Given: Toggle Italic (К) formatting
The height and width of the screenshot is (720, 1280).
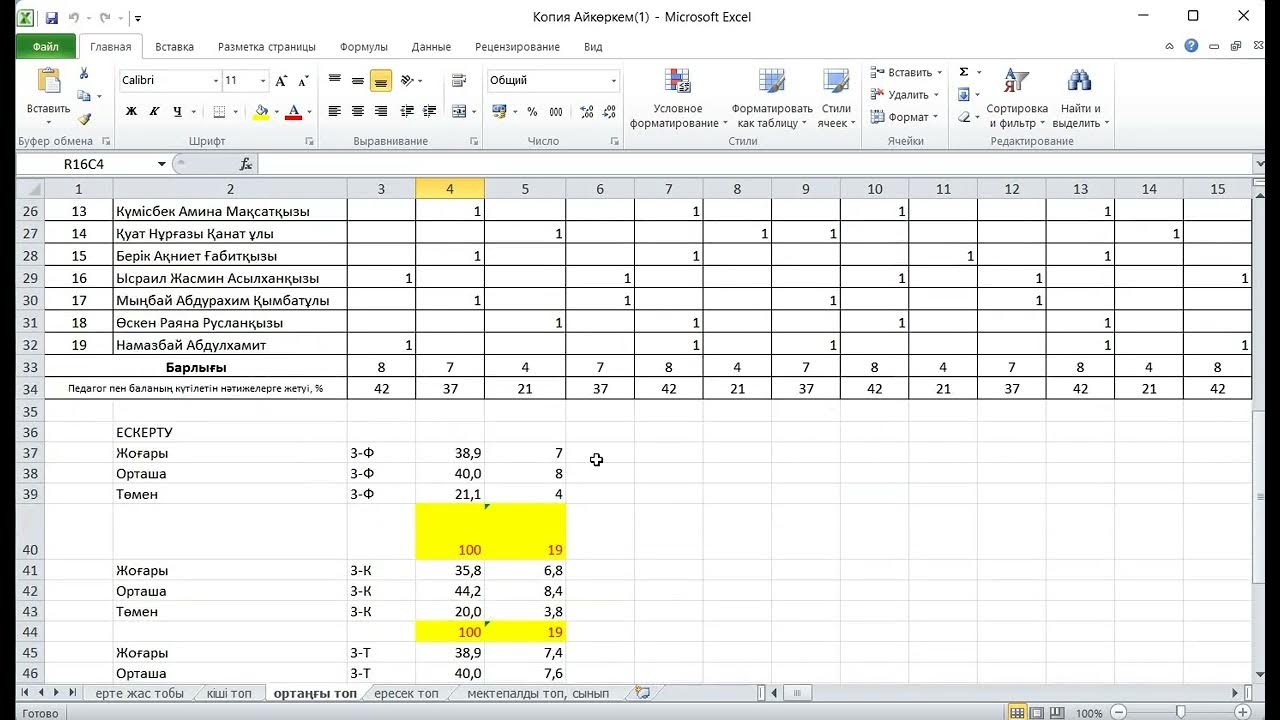Looking at the screenshot, I should (x=154, y=112).
